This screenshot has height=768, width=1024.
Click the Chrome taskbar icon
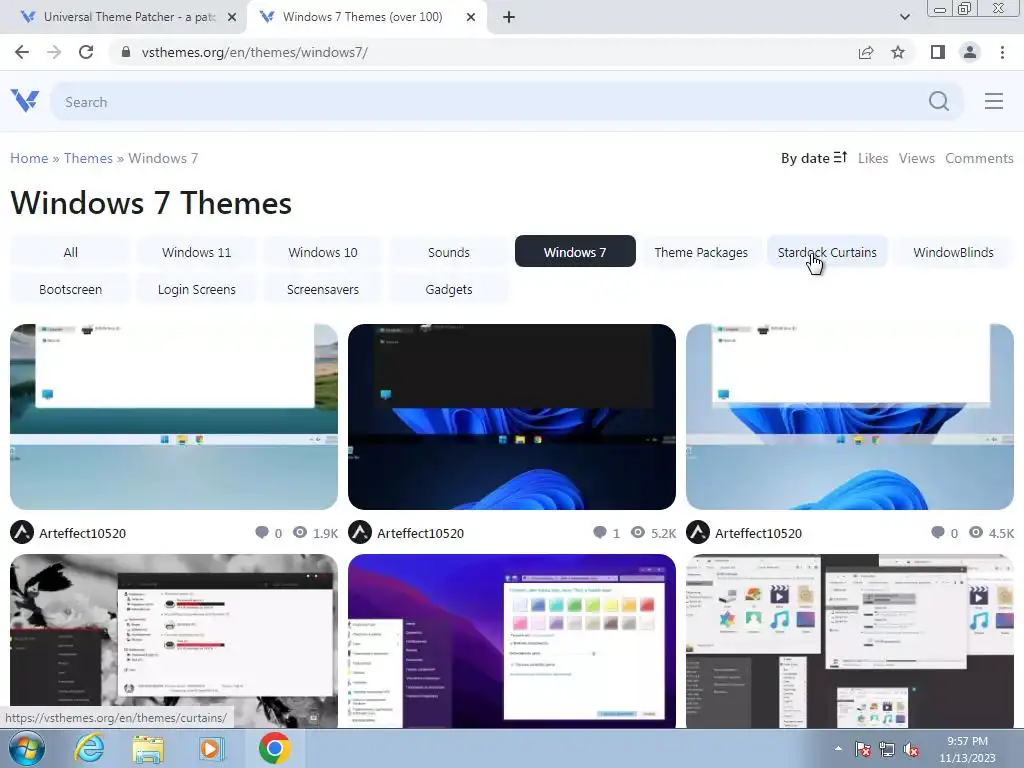274,748
